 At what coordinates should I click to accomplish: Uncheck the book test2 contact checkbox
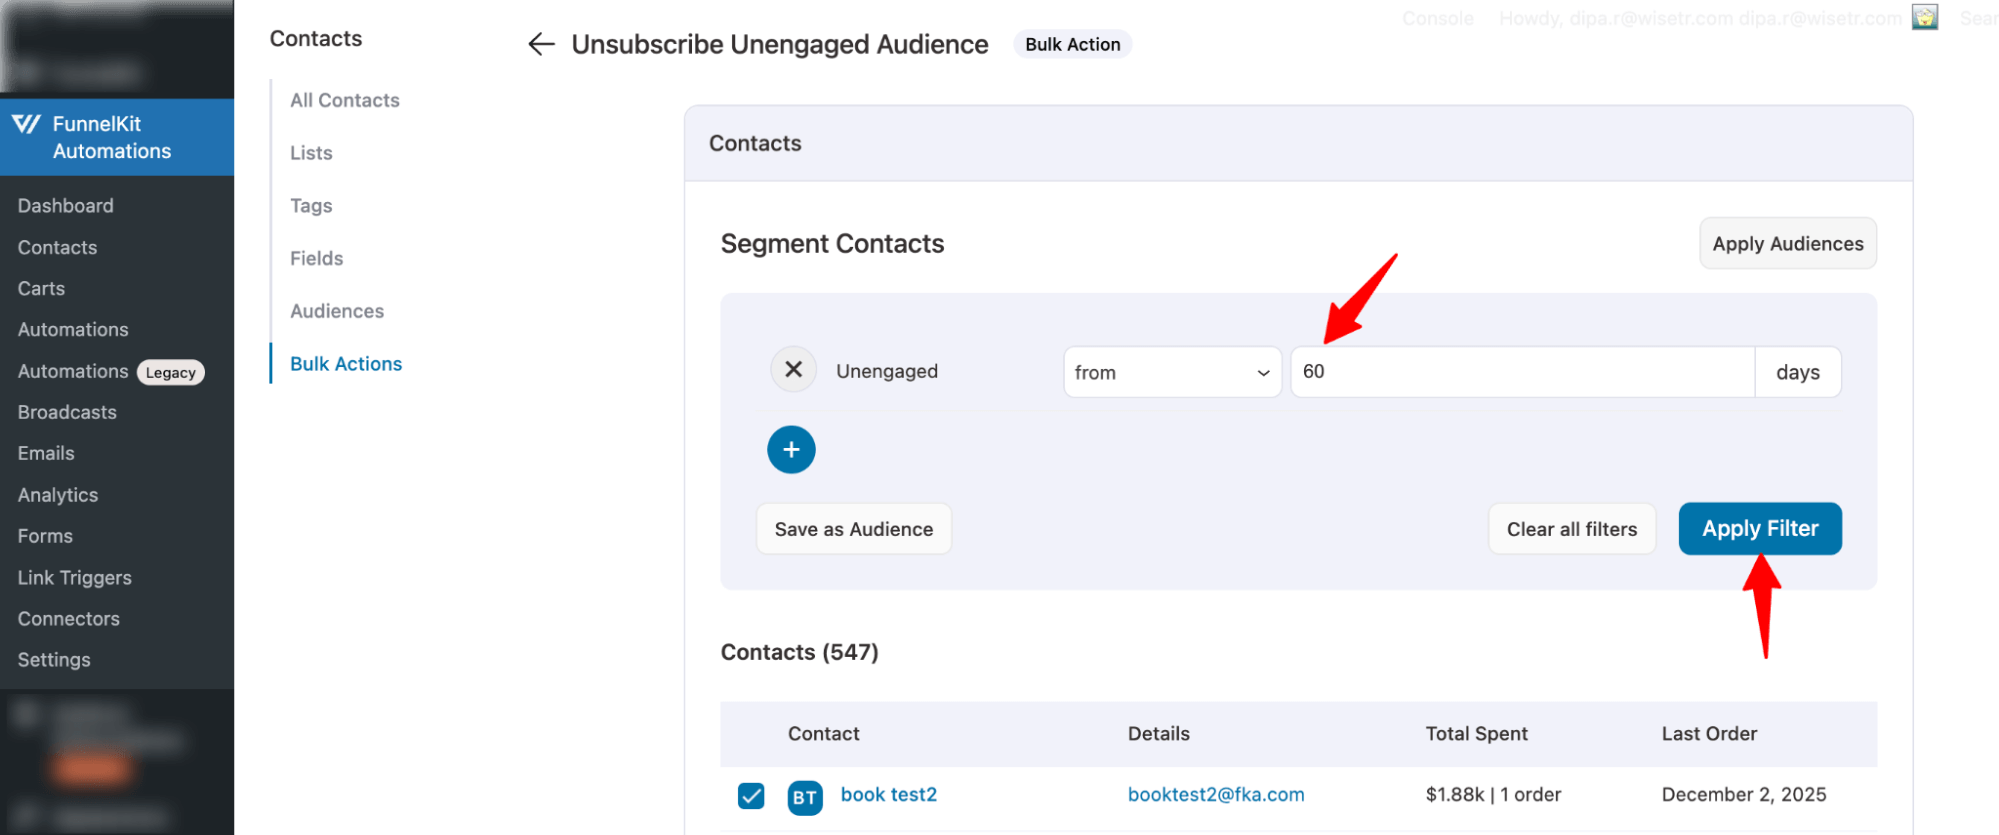751,796
